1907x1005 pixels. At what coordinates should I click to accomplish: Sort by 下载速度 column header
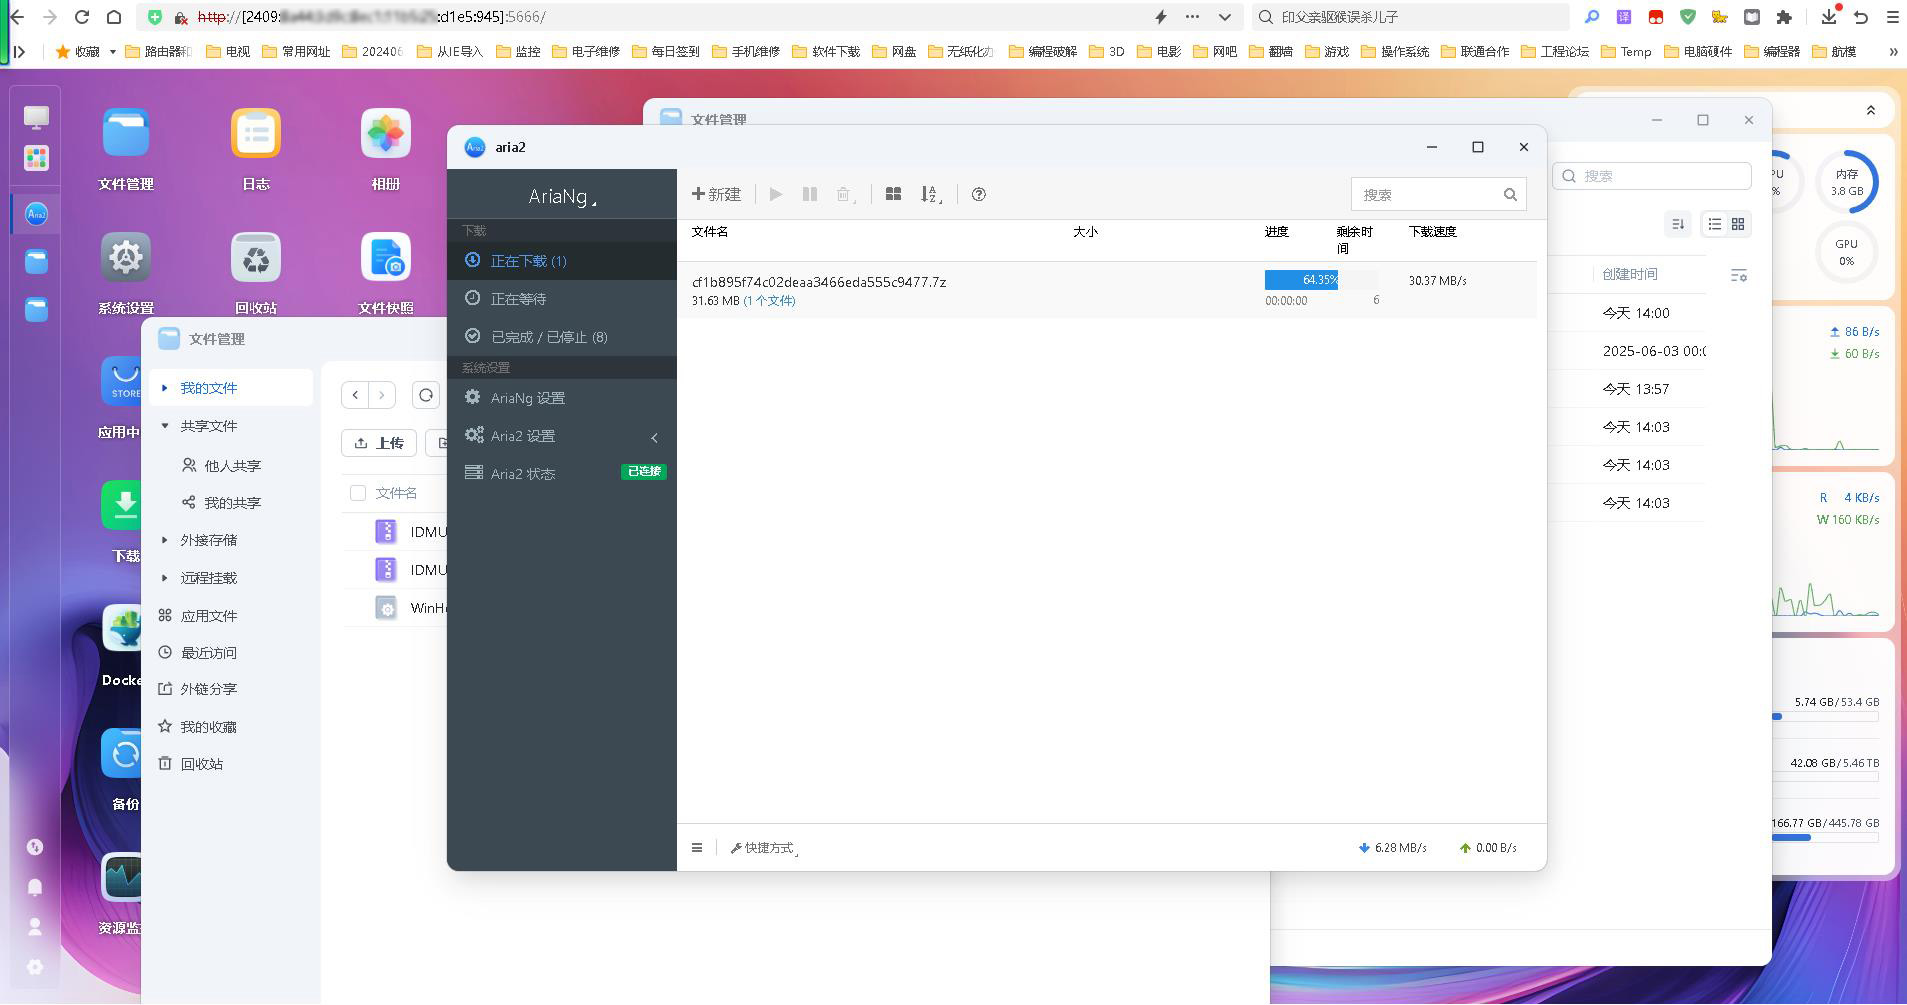[1433, 232]
